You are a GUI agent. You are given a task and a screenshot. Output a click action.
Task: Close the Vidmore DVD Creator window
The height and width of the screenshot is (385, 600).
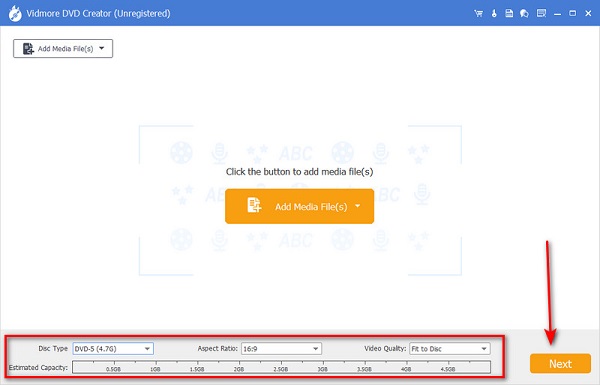589,13
